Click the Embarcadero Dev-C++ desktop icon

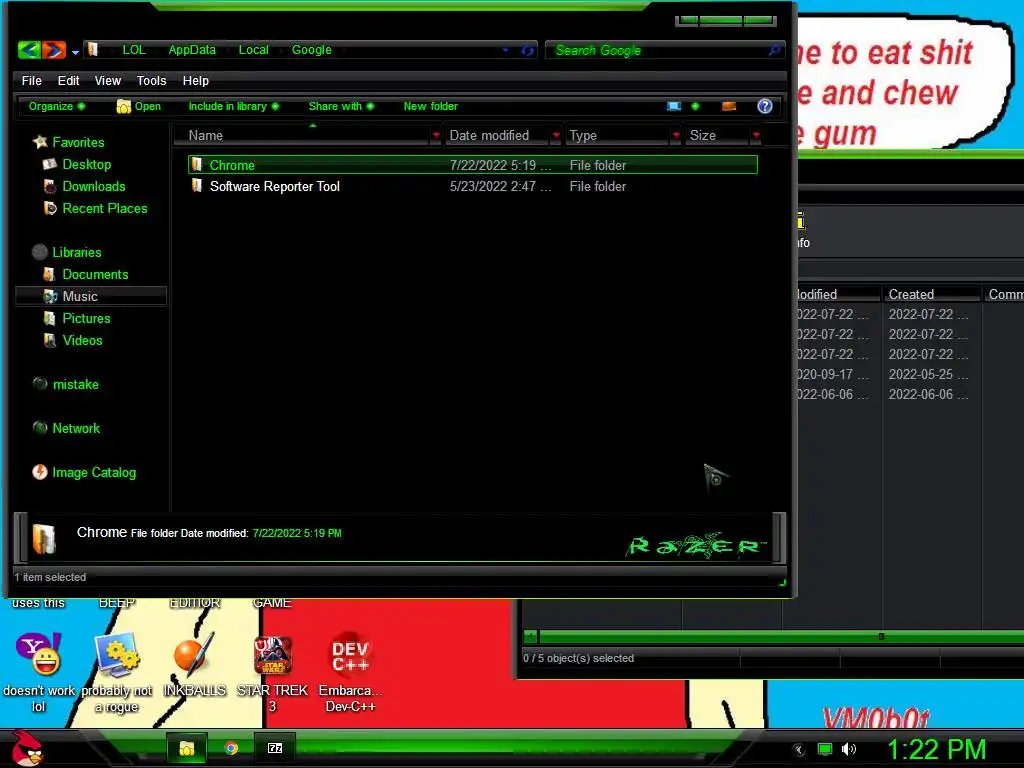pos(350,673)
